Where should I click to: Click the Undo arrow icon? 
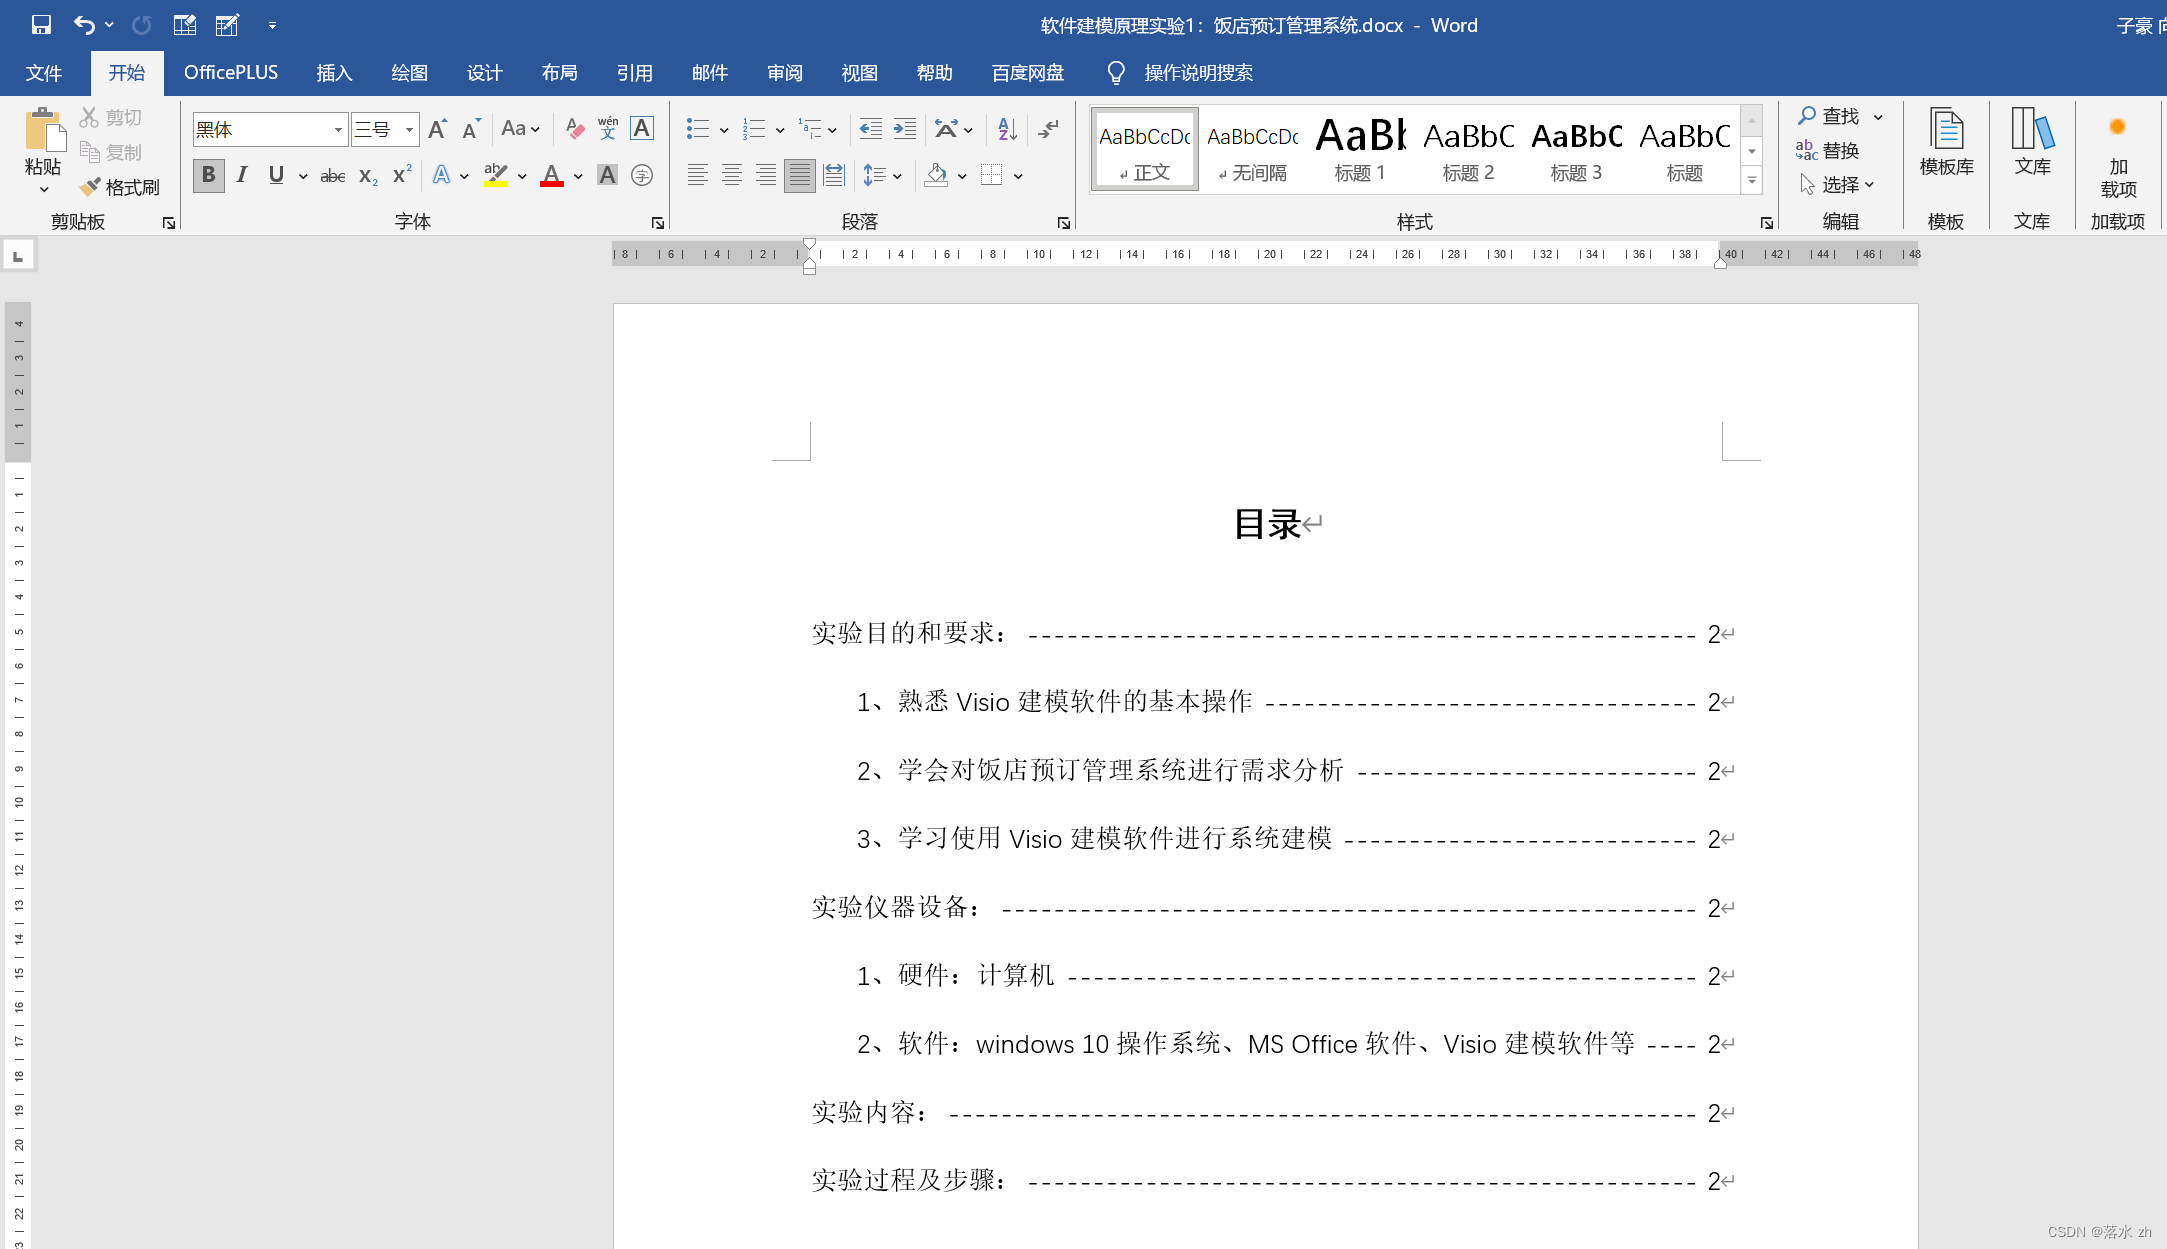coord(84,25)
